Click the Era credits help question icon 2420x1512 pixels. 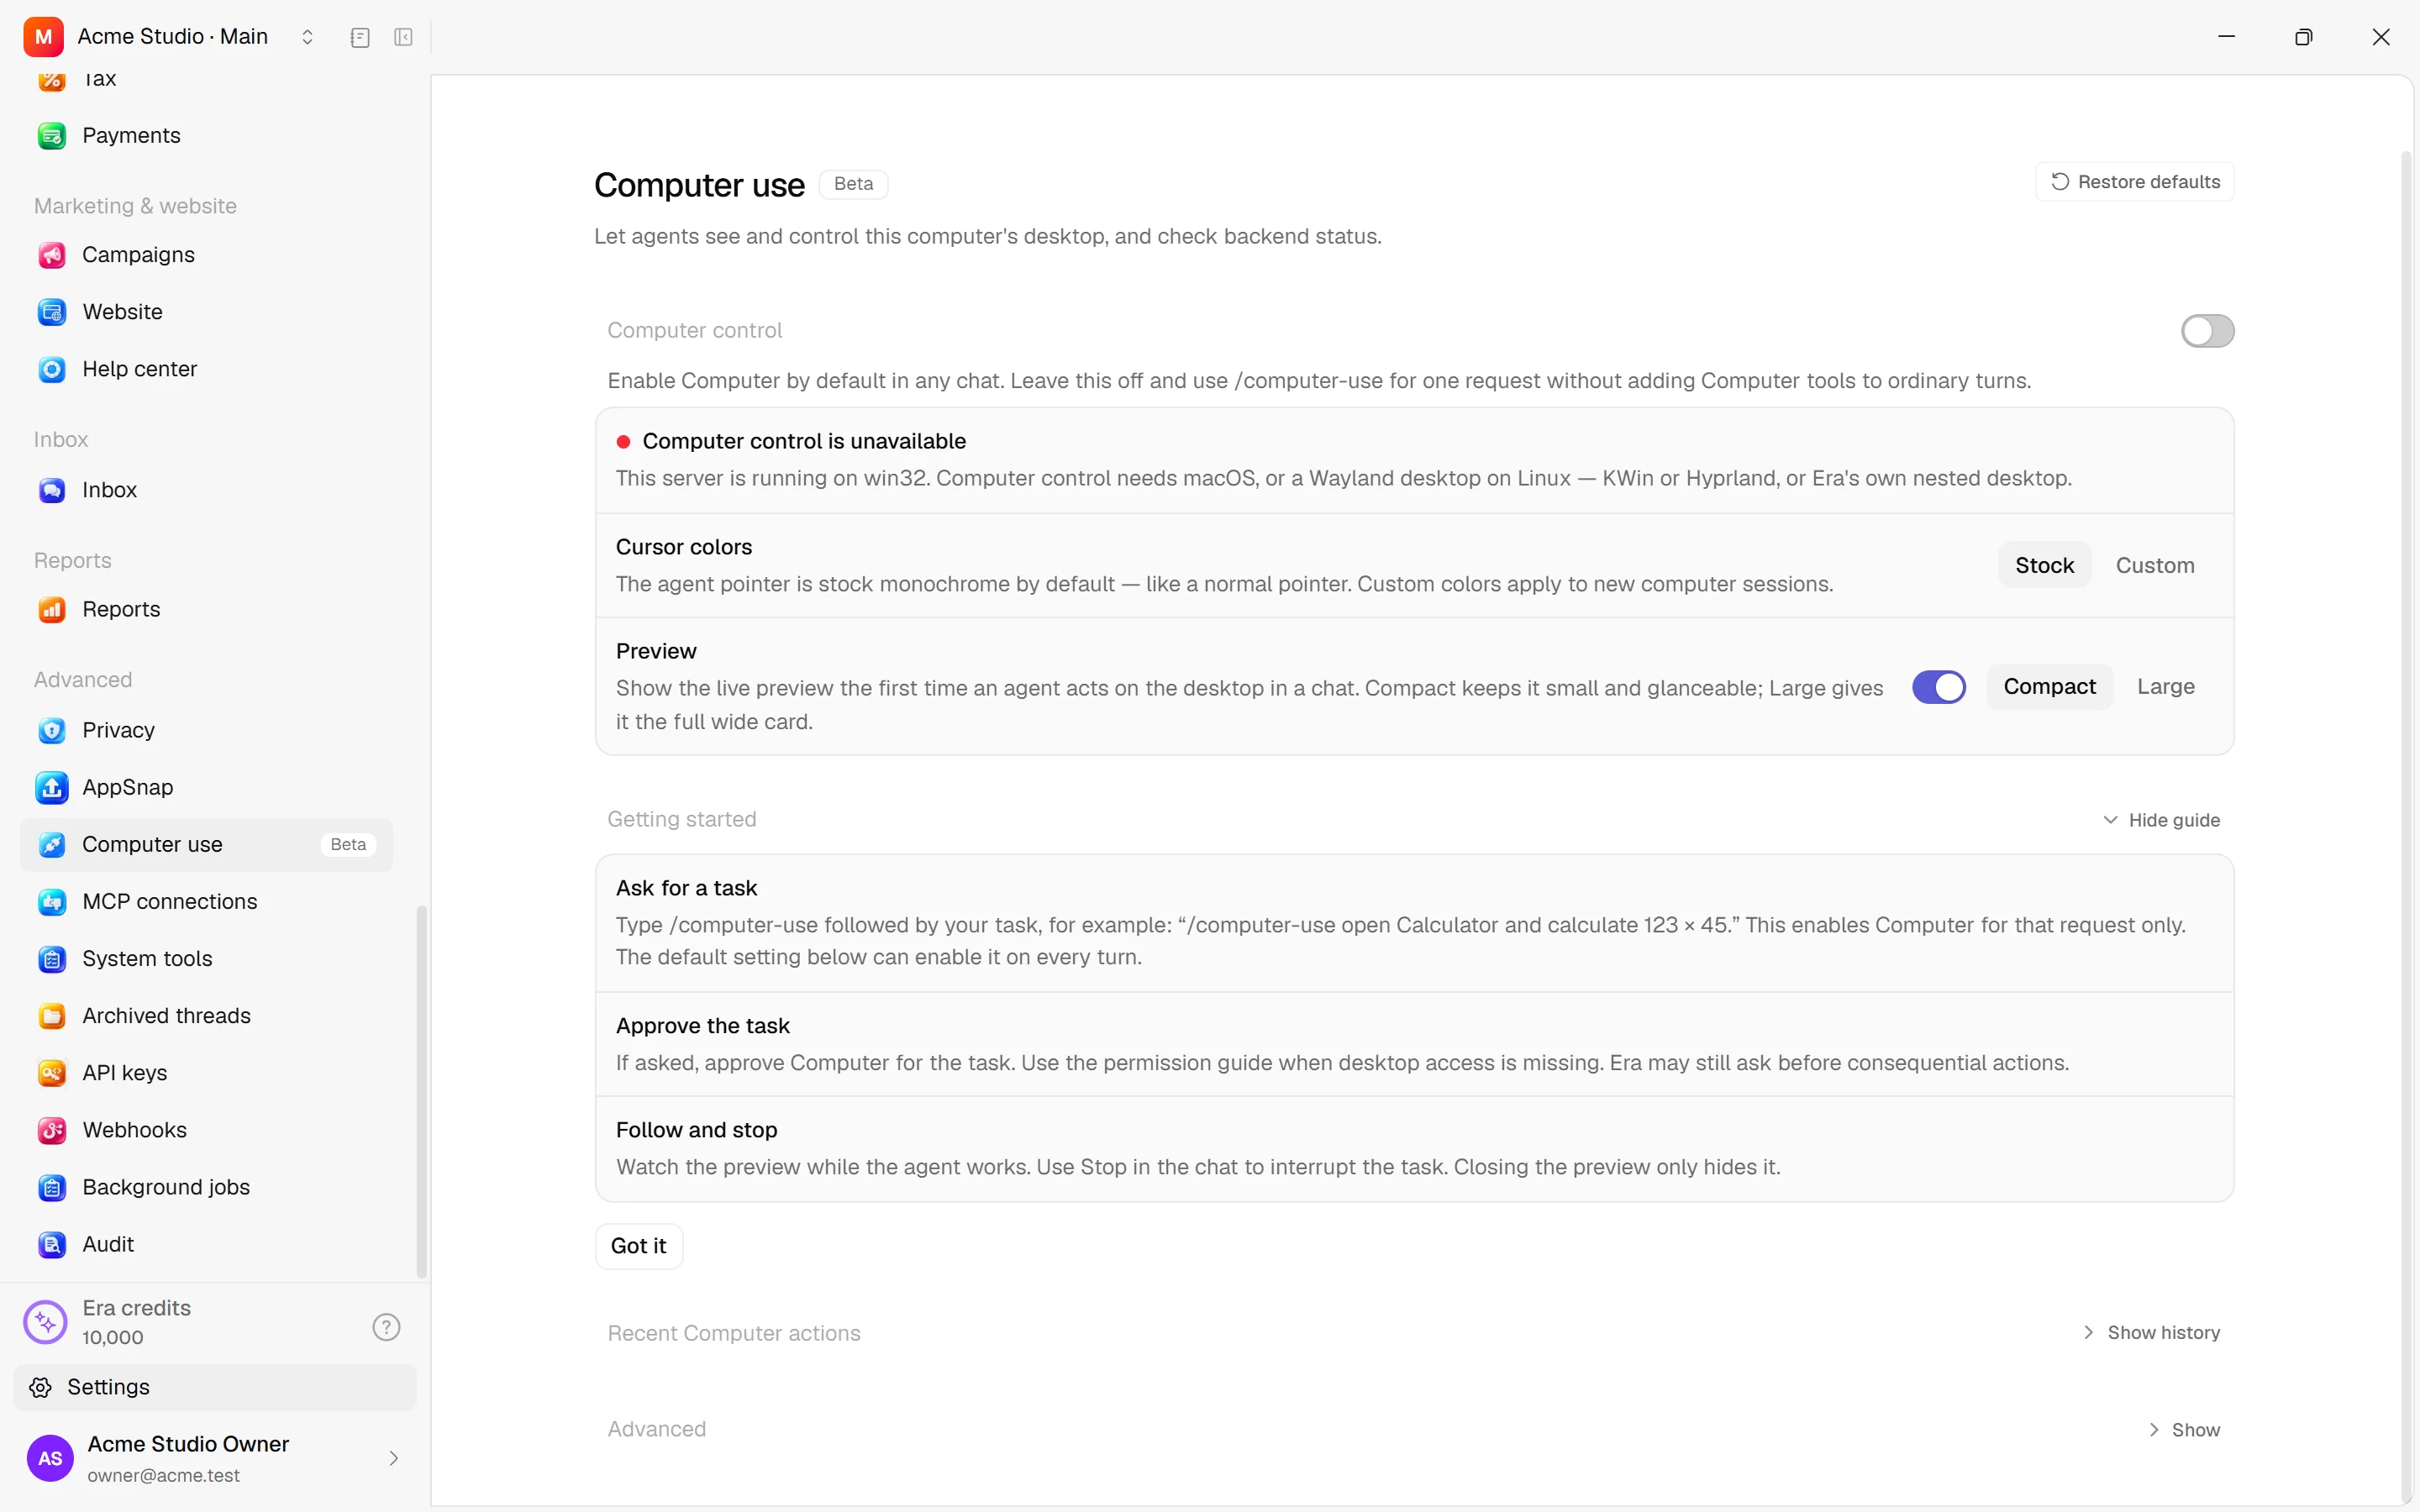[386, 1326]
